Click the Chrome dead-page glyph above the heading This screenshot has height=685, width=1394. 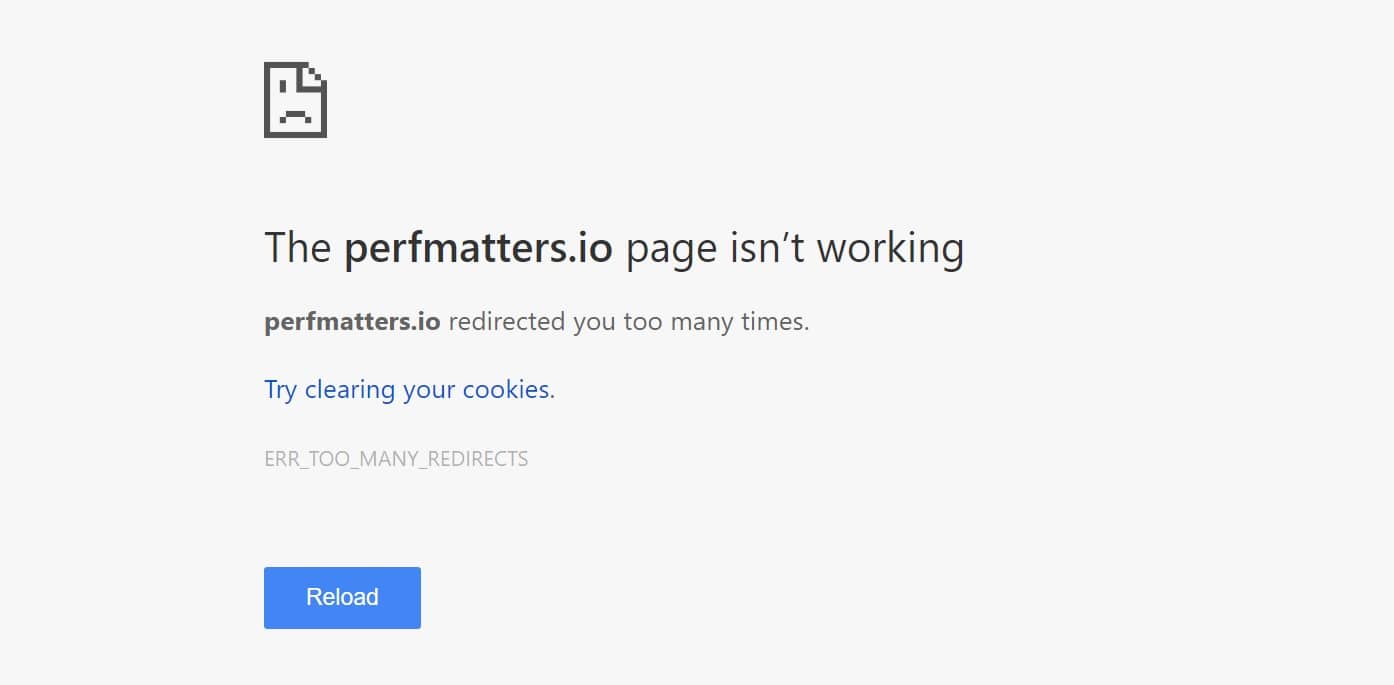[295, 99]
